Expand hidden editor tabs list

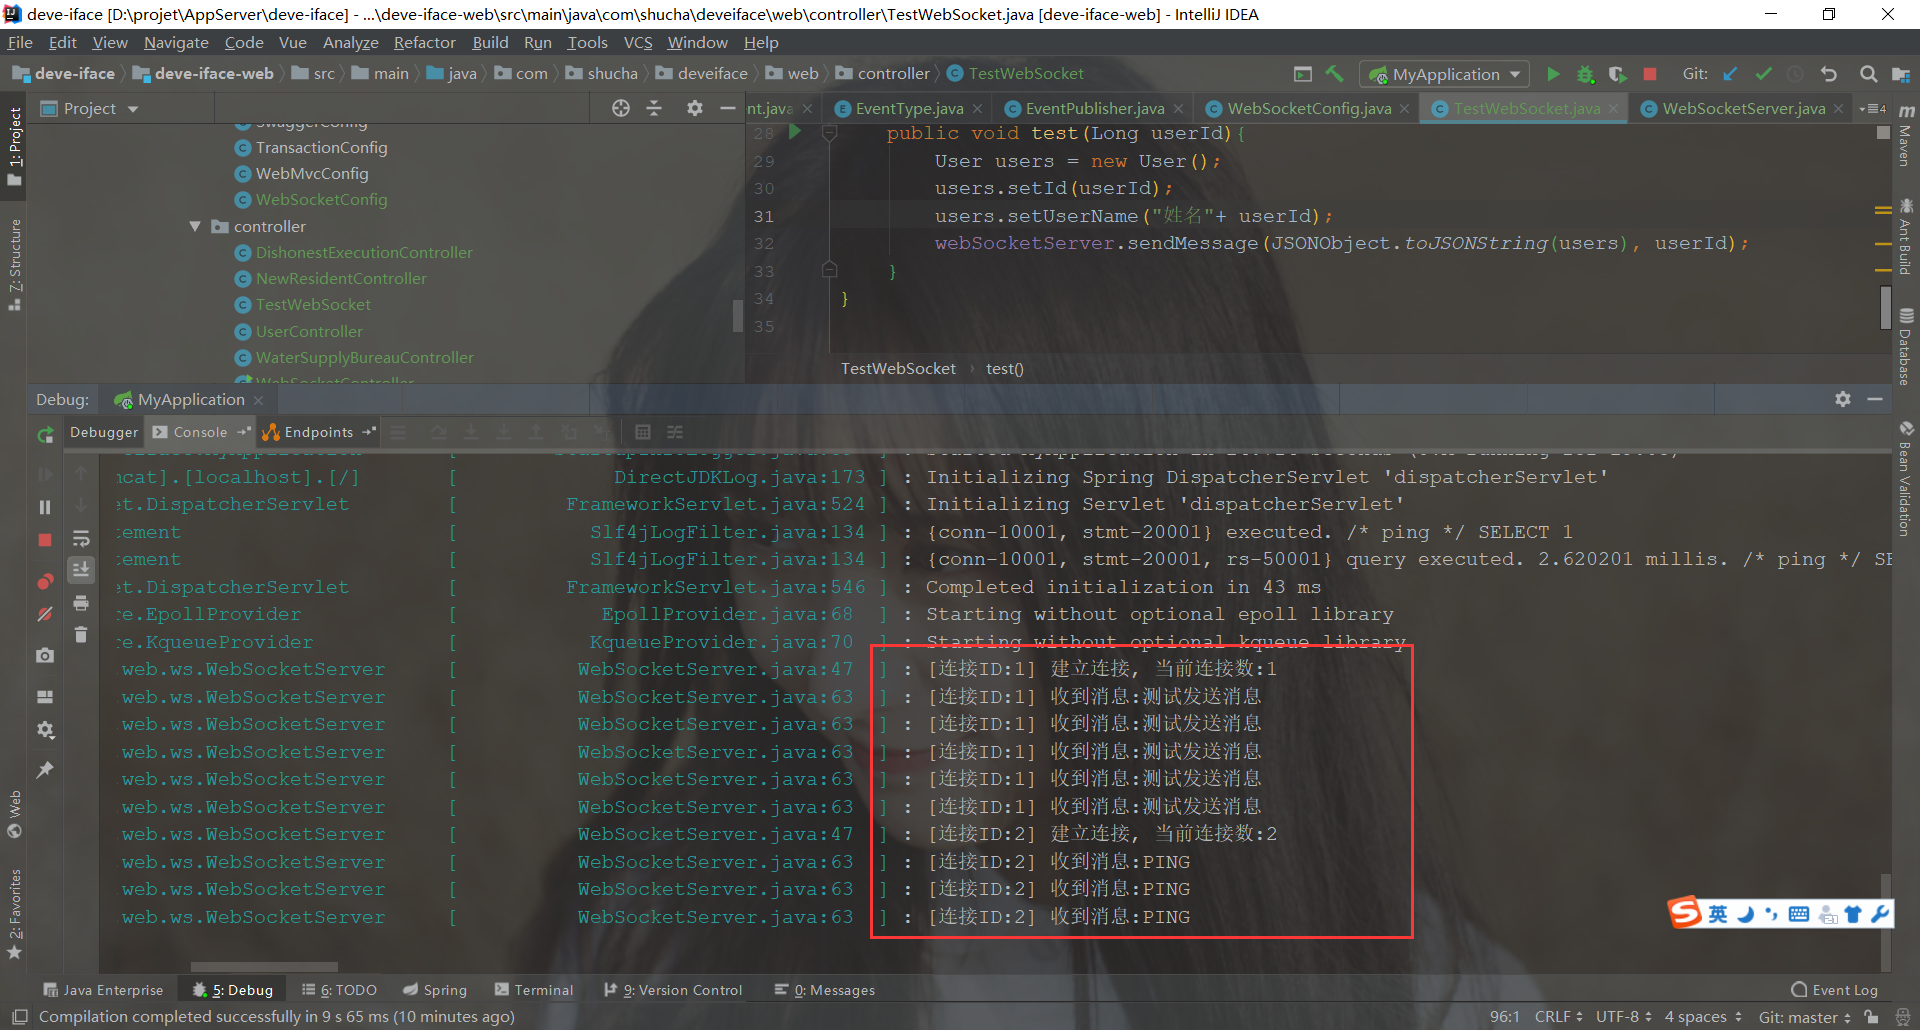(x=1872, y=108)
